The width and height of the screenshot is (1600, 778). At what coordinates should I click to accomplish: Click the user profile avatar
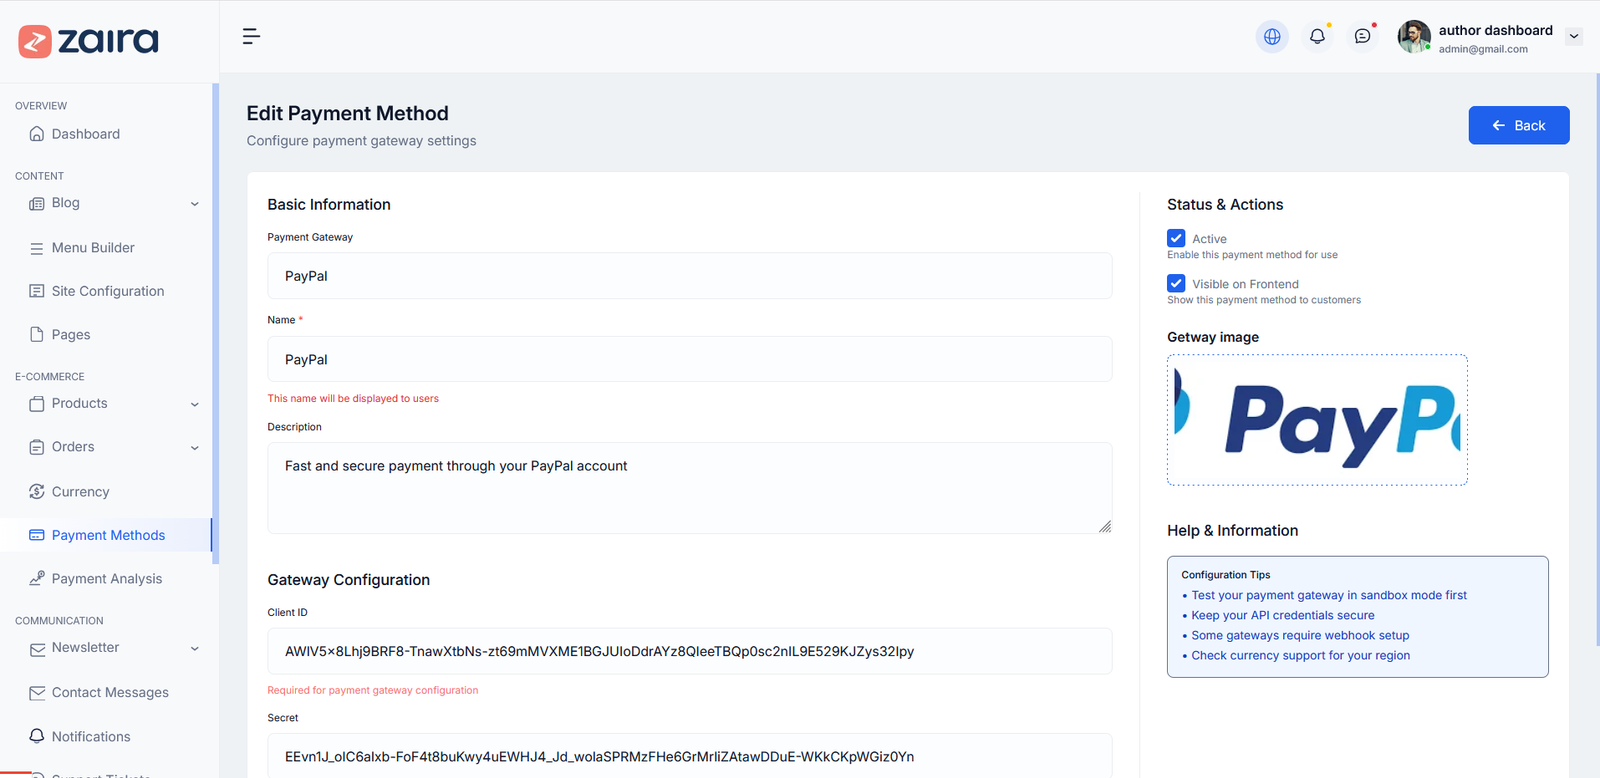(1413, 37)
